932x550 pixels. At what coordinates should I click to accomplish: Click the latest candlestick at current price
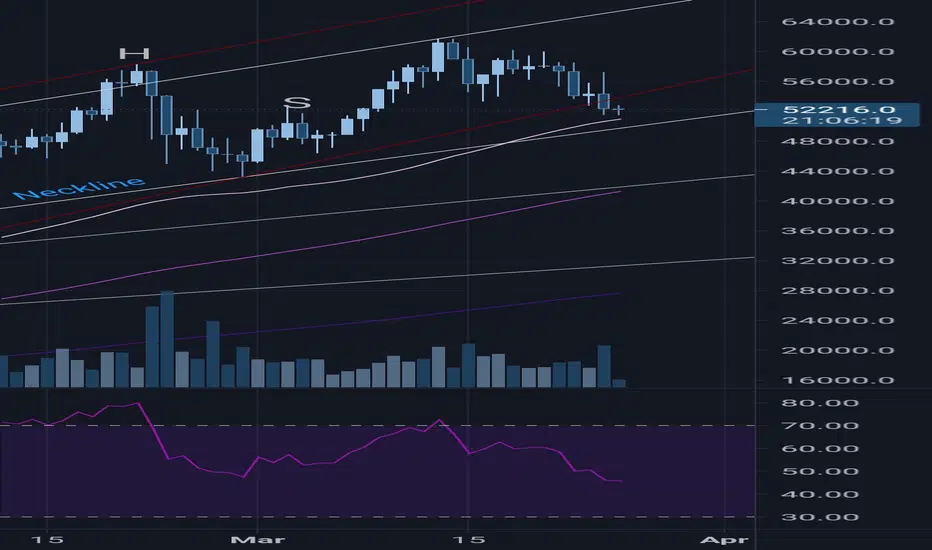tap(619, 110)
